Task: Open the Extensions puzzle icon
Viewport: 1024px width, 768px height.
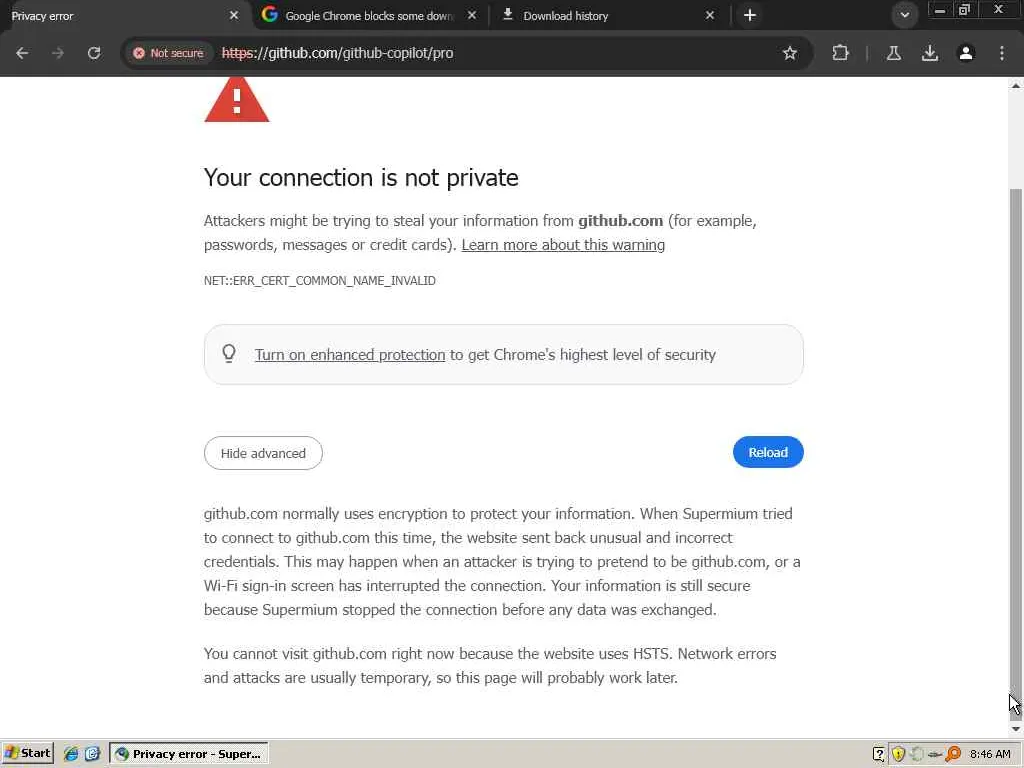Action: point(840,53)
